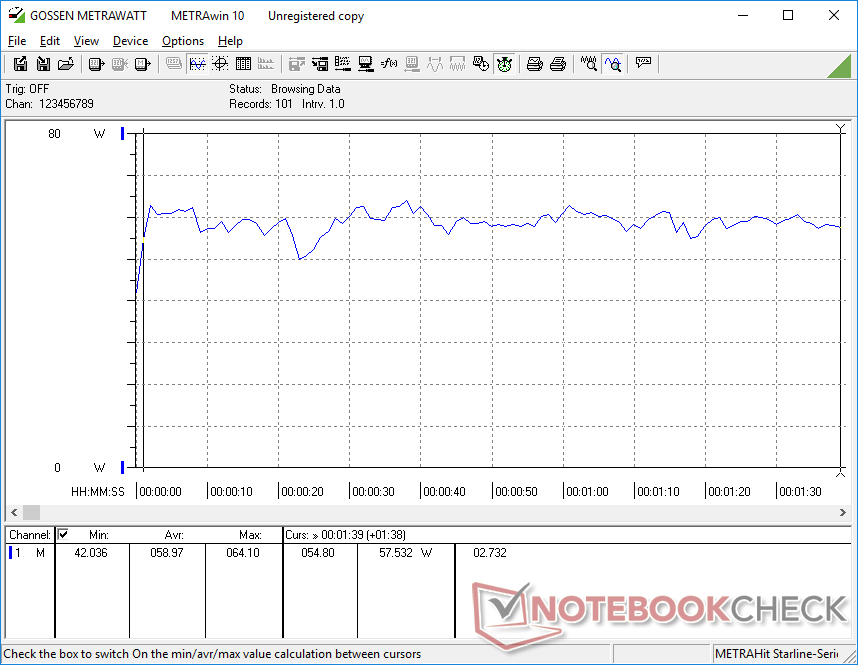Print graph with first printer icon
This screenshot has width=858, height=665.
[x=535, y=64]
